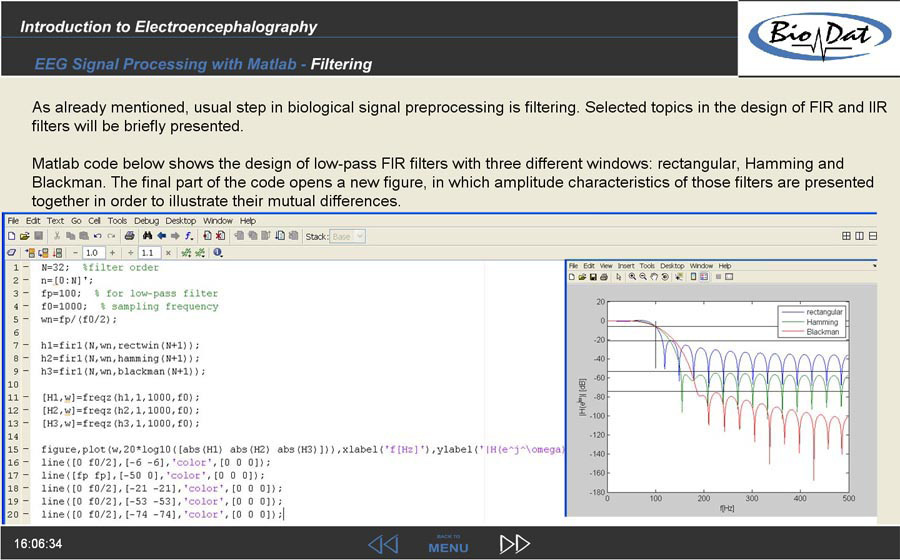Select the Rotate 3D tool in figure

[x=665, y=277]
